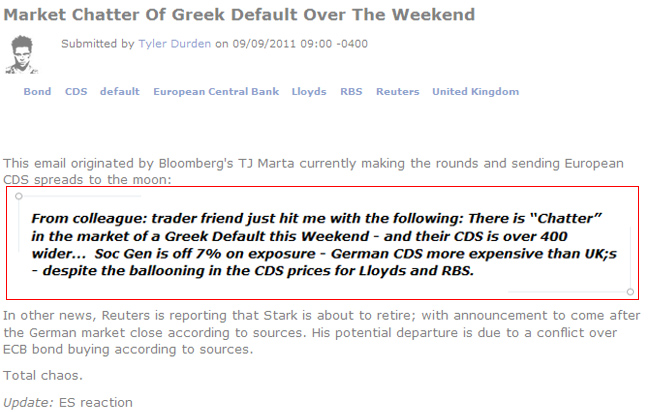This screenshot has height=412, width=648.
Task: Click the quote box top-left corner circle
Action: point(19,196)
